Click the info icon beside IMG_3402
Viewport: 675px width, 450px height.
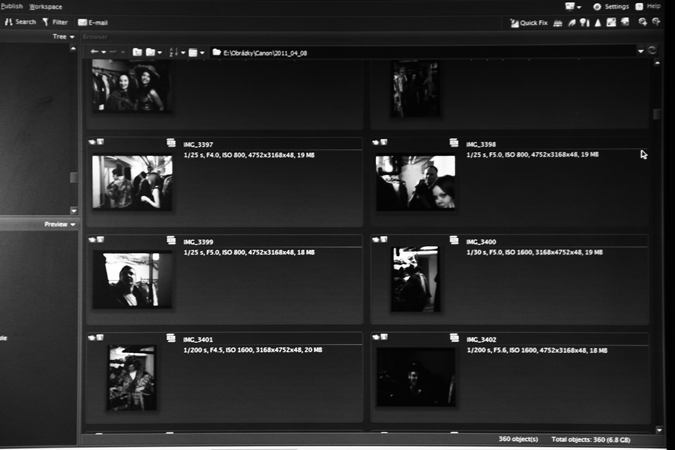click(454, 338)
